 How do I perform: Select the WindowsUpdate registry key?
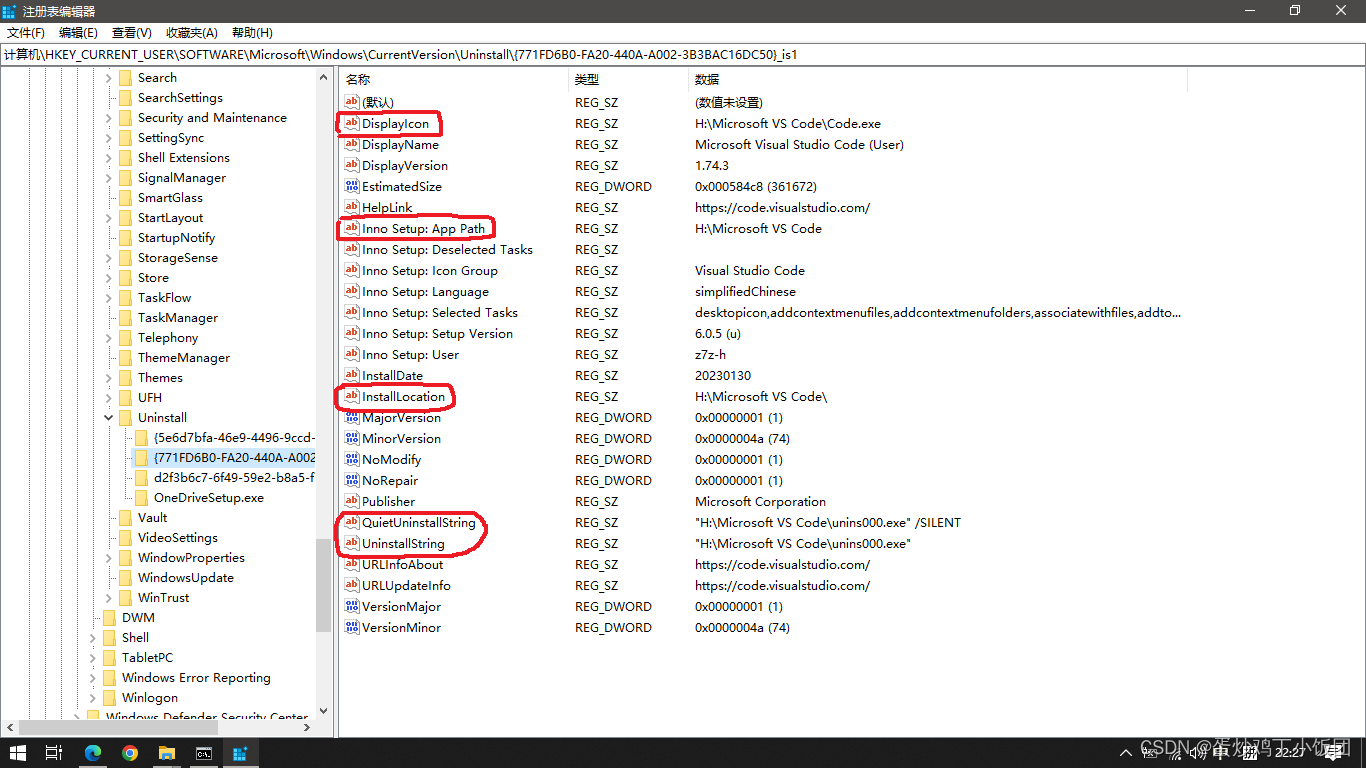point(186,577)
